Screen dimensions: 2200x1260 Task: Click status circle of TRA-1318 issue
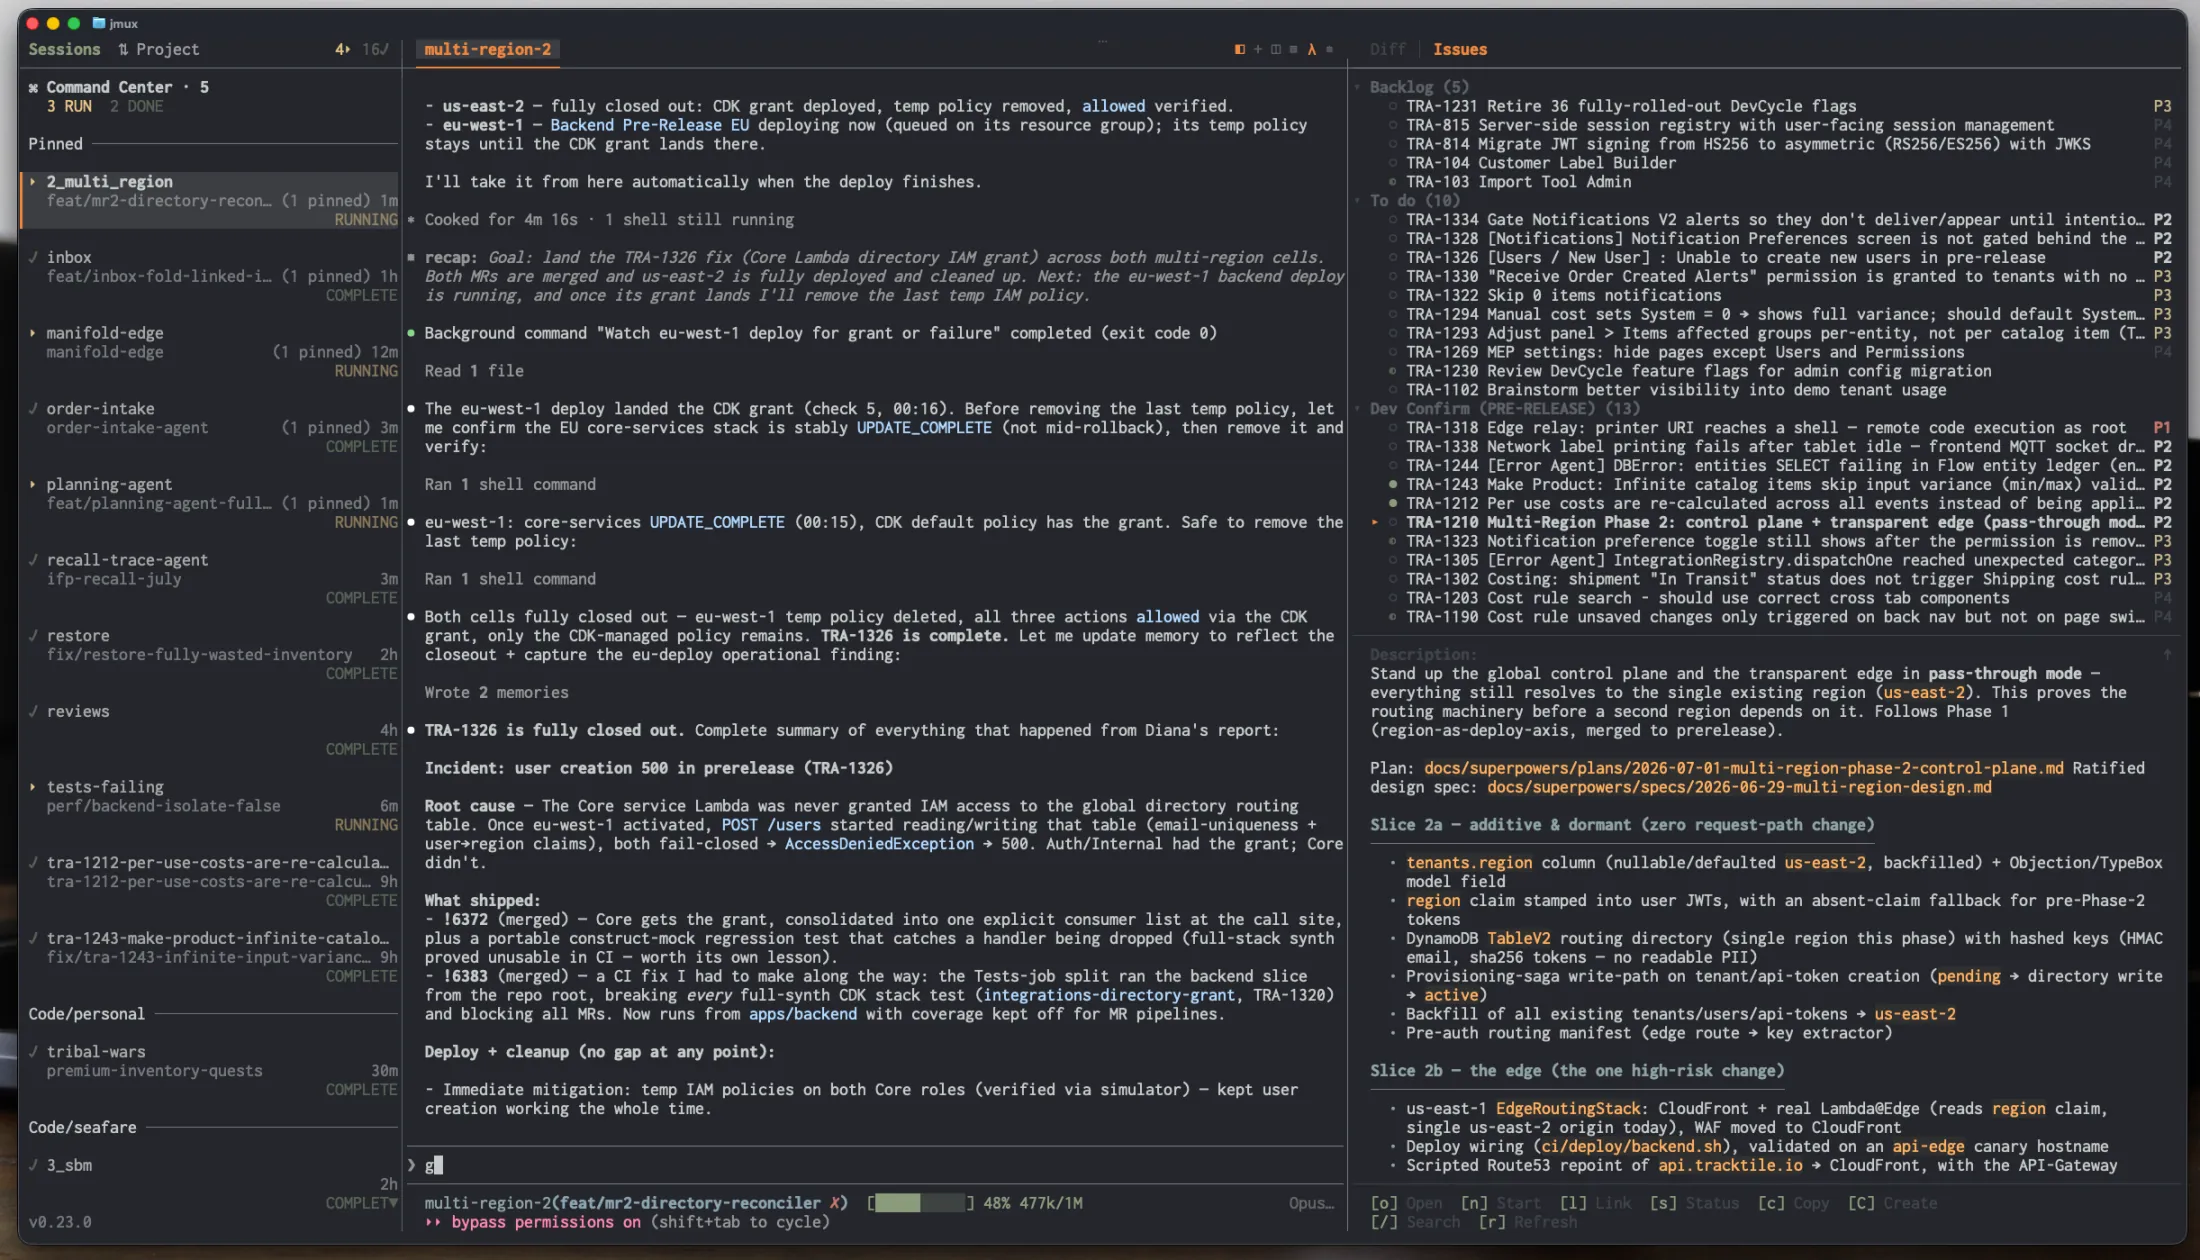pos(1392,427)
